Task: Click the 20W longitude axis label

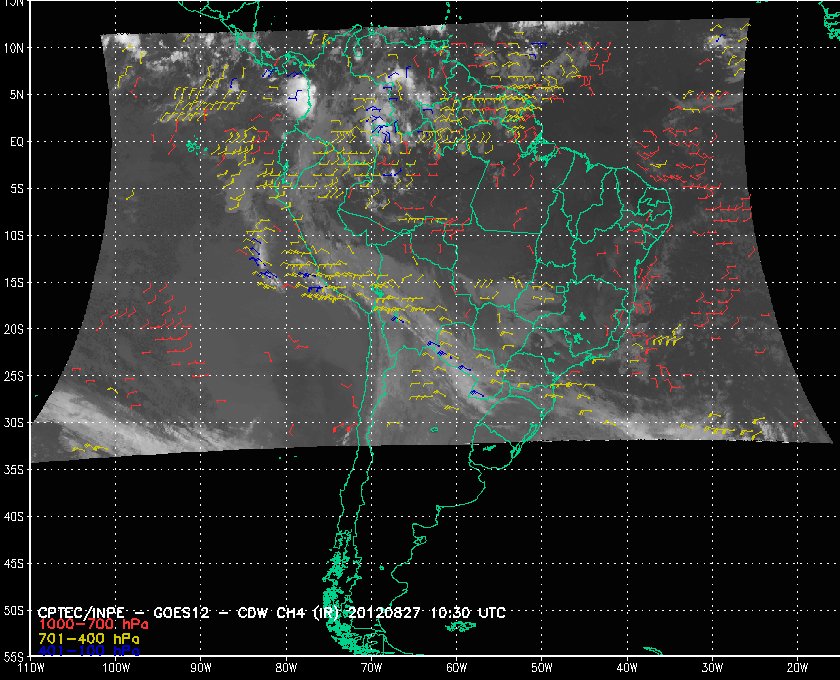Action: [796, 668]
